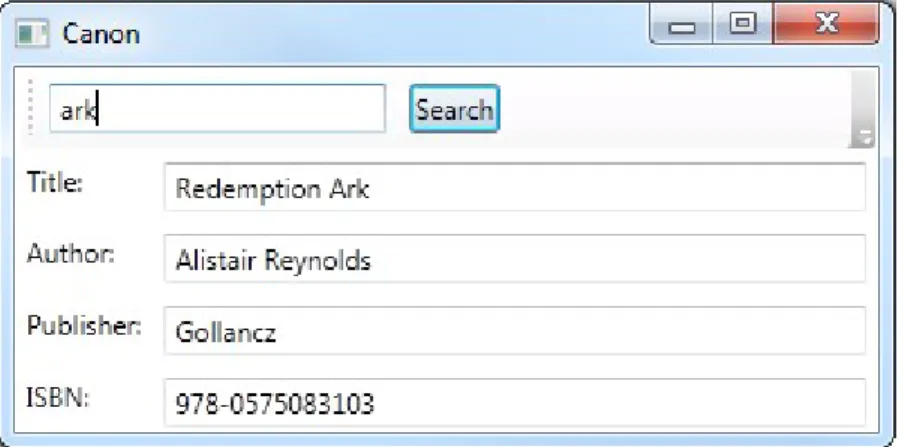Click the "Canon" window title text

point(101,34)
